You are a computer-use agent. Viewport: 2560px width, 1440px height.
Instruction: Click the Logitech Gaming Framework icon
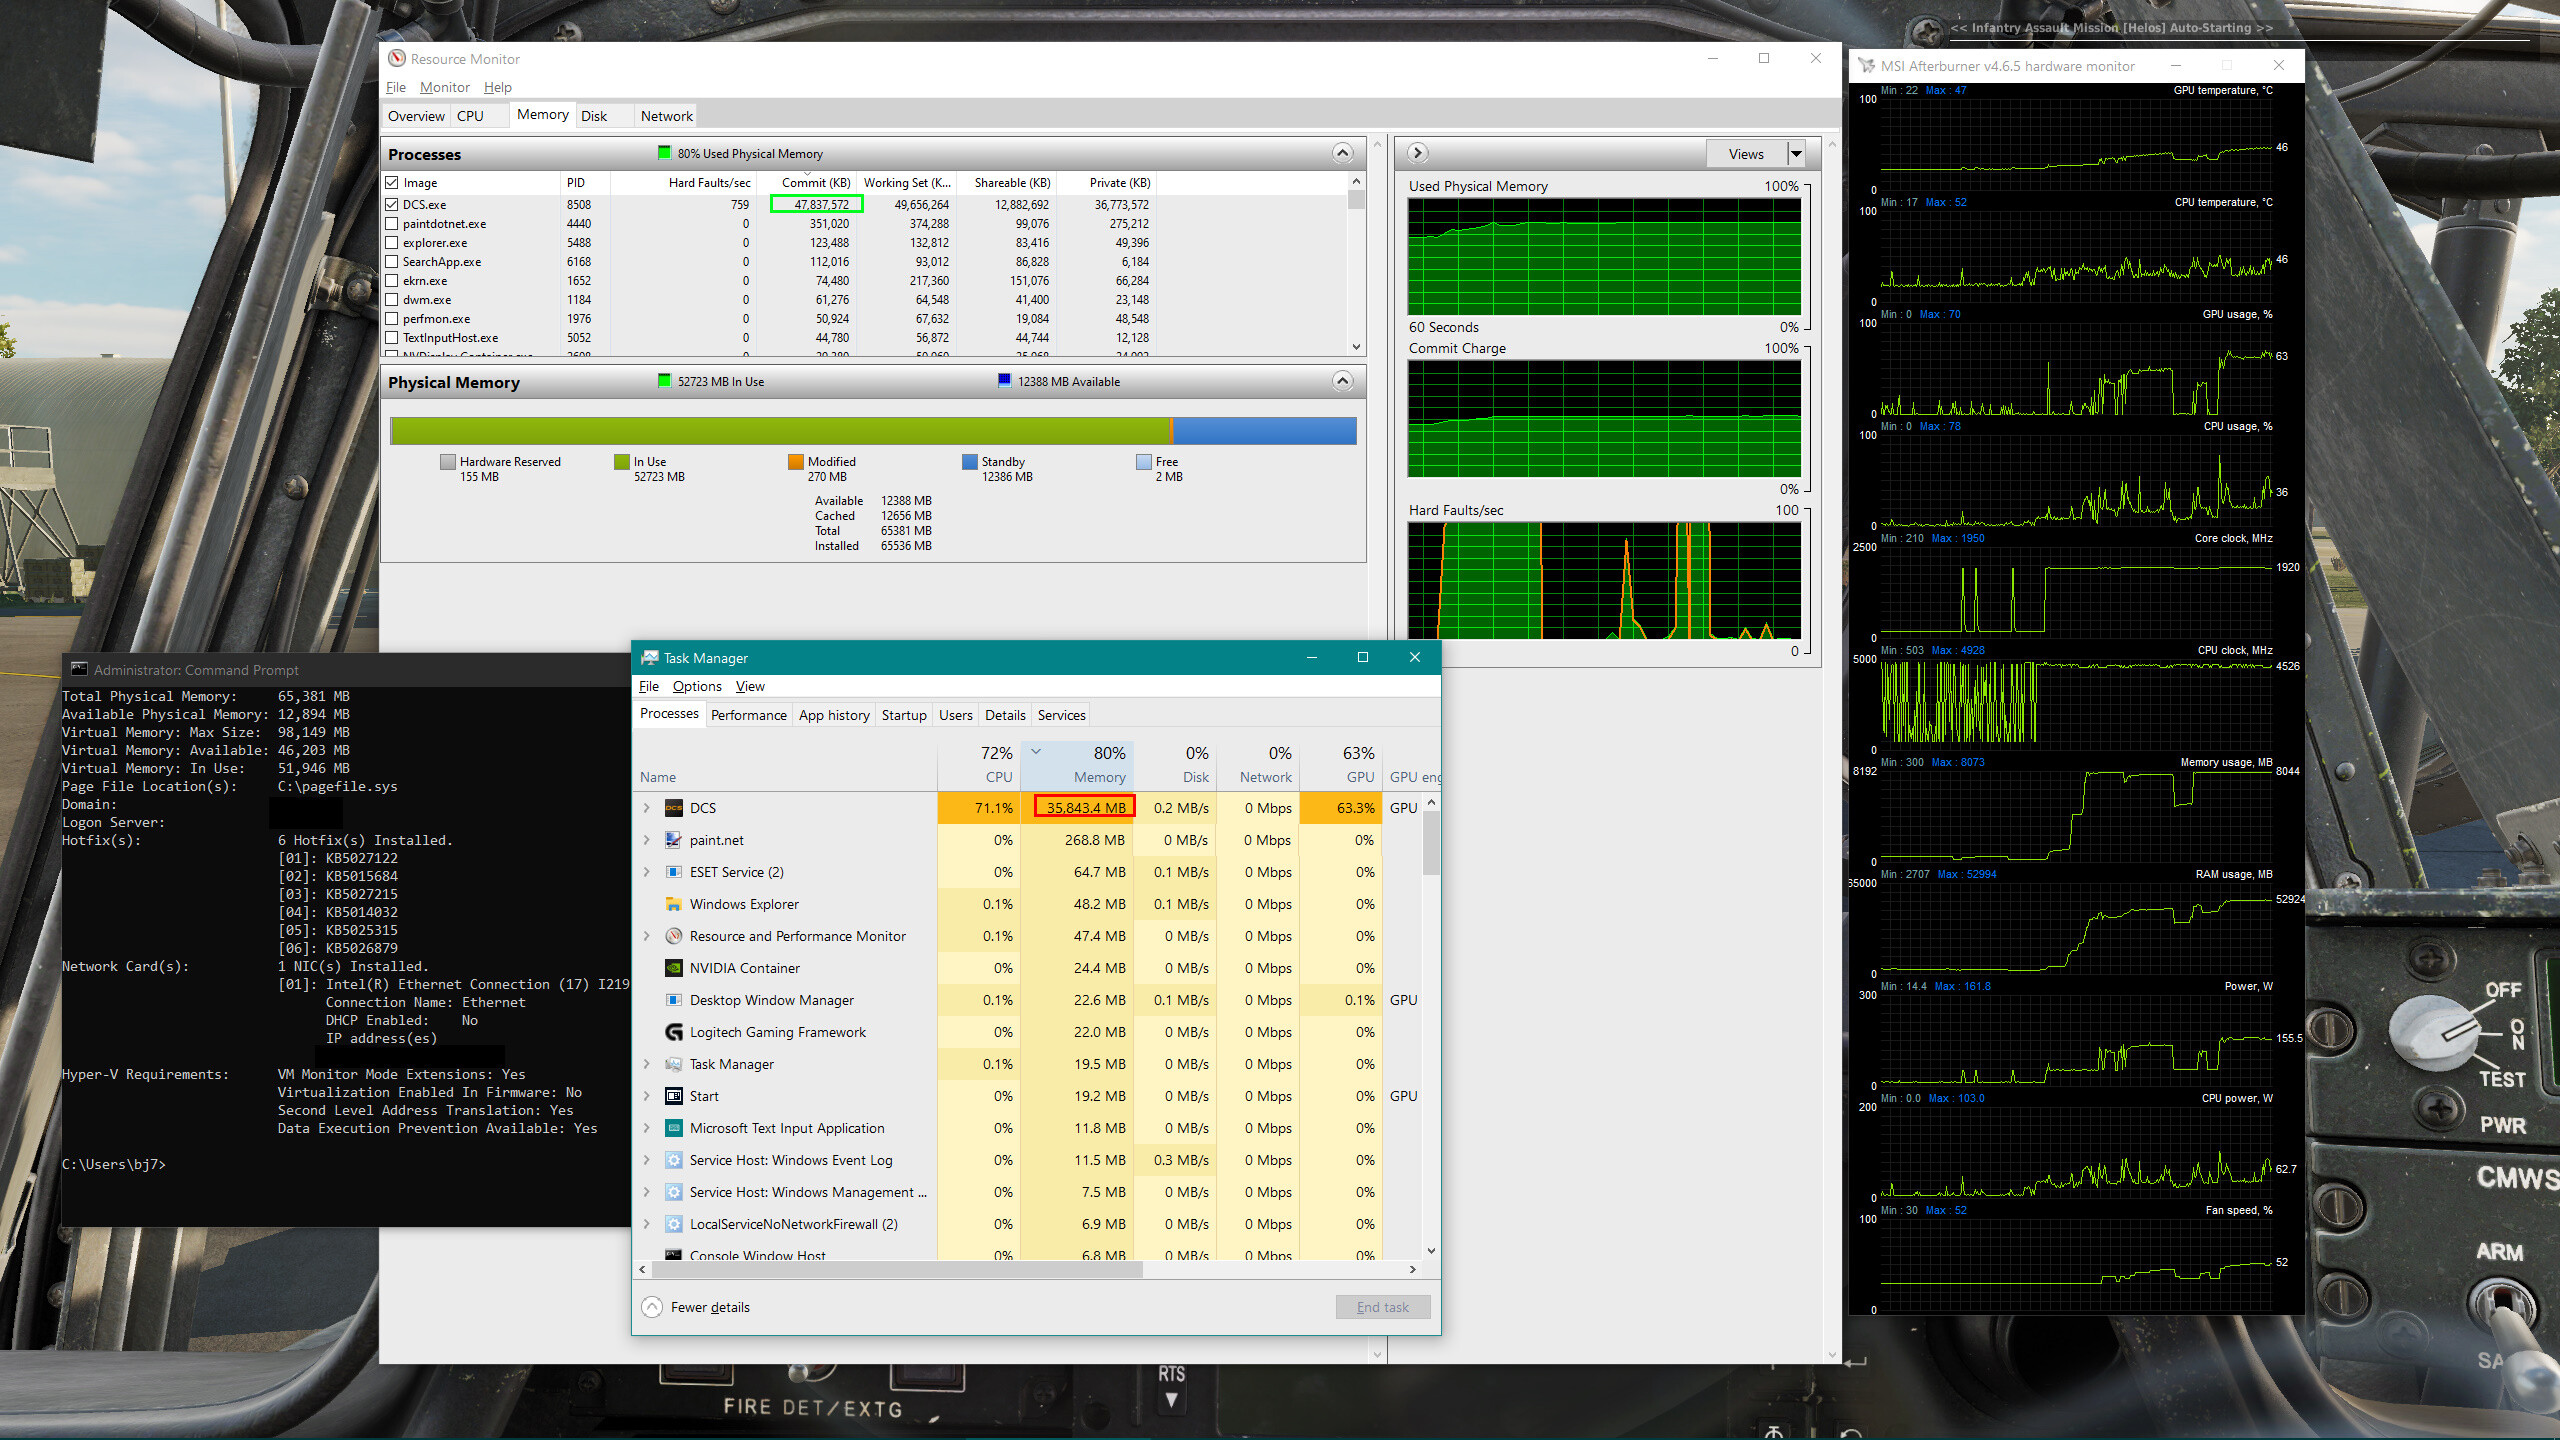coord(673,1032)
